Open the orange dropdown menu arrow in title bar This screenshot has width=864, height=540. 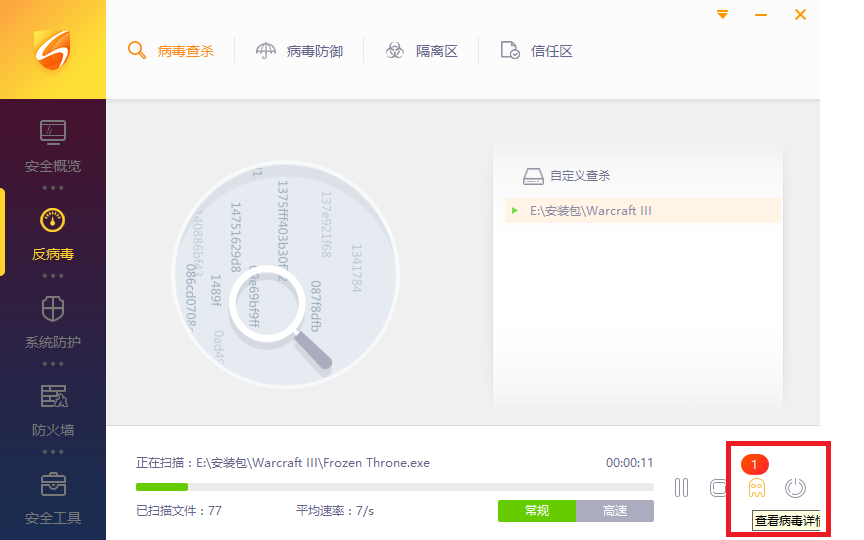pos(722,15)
